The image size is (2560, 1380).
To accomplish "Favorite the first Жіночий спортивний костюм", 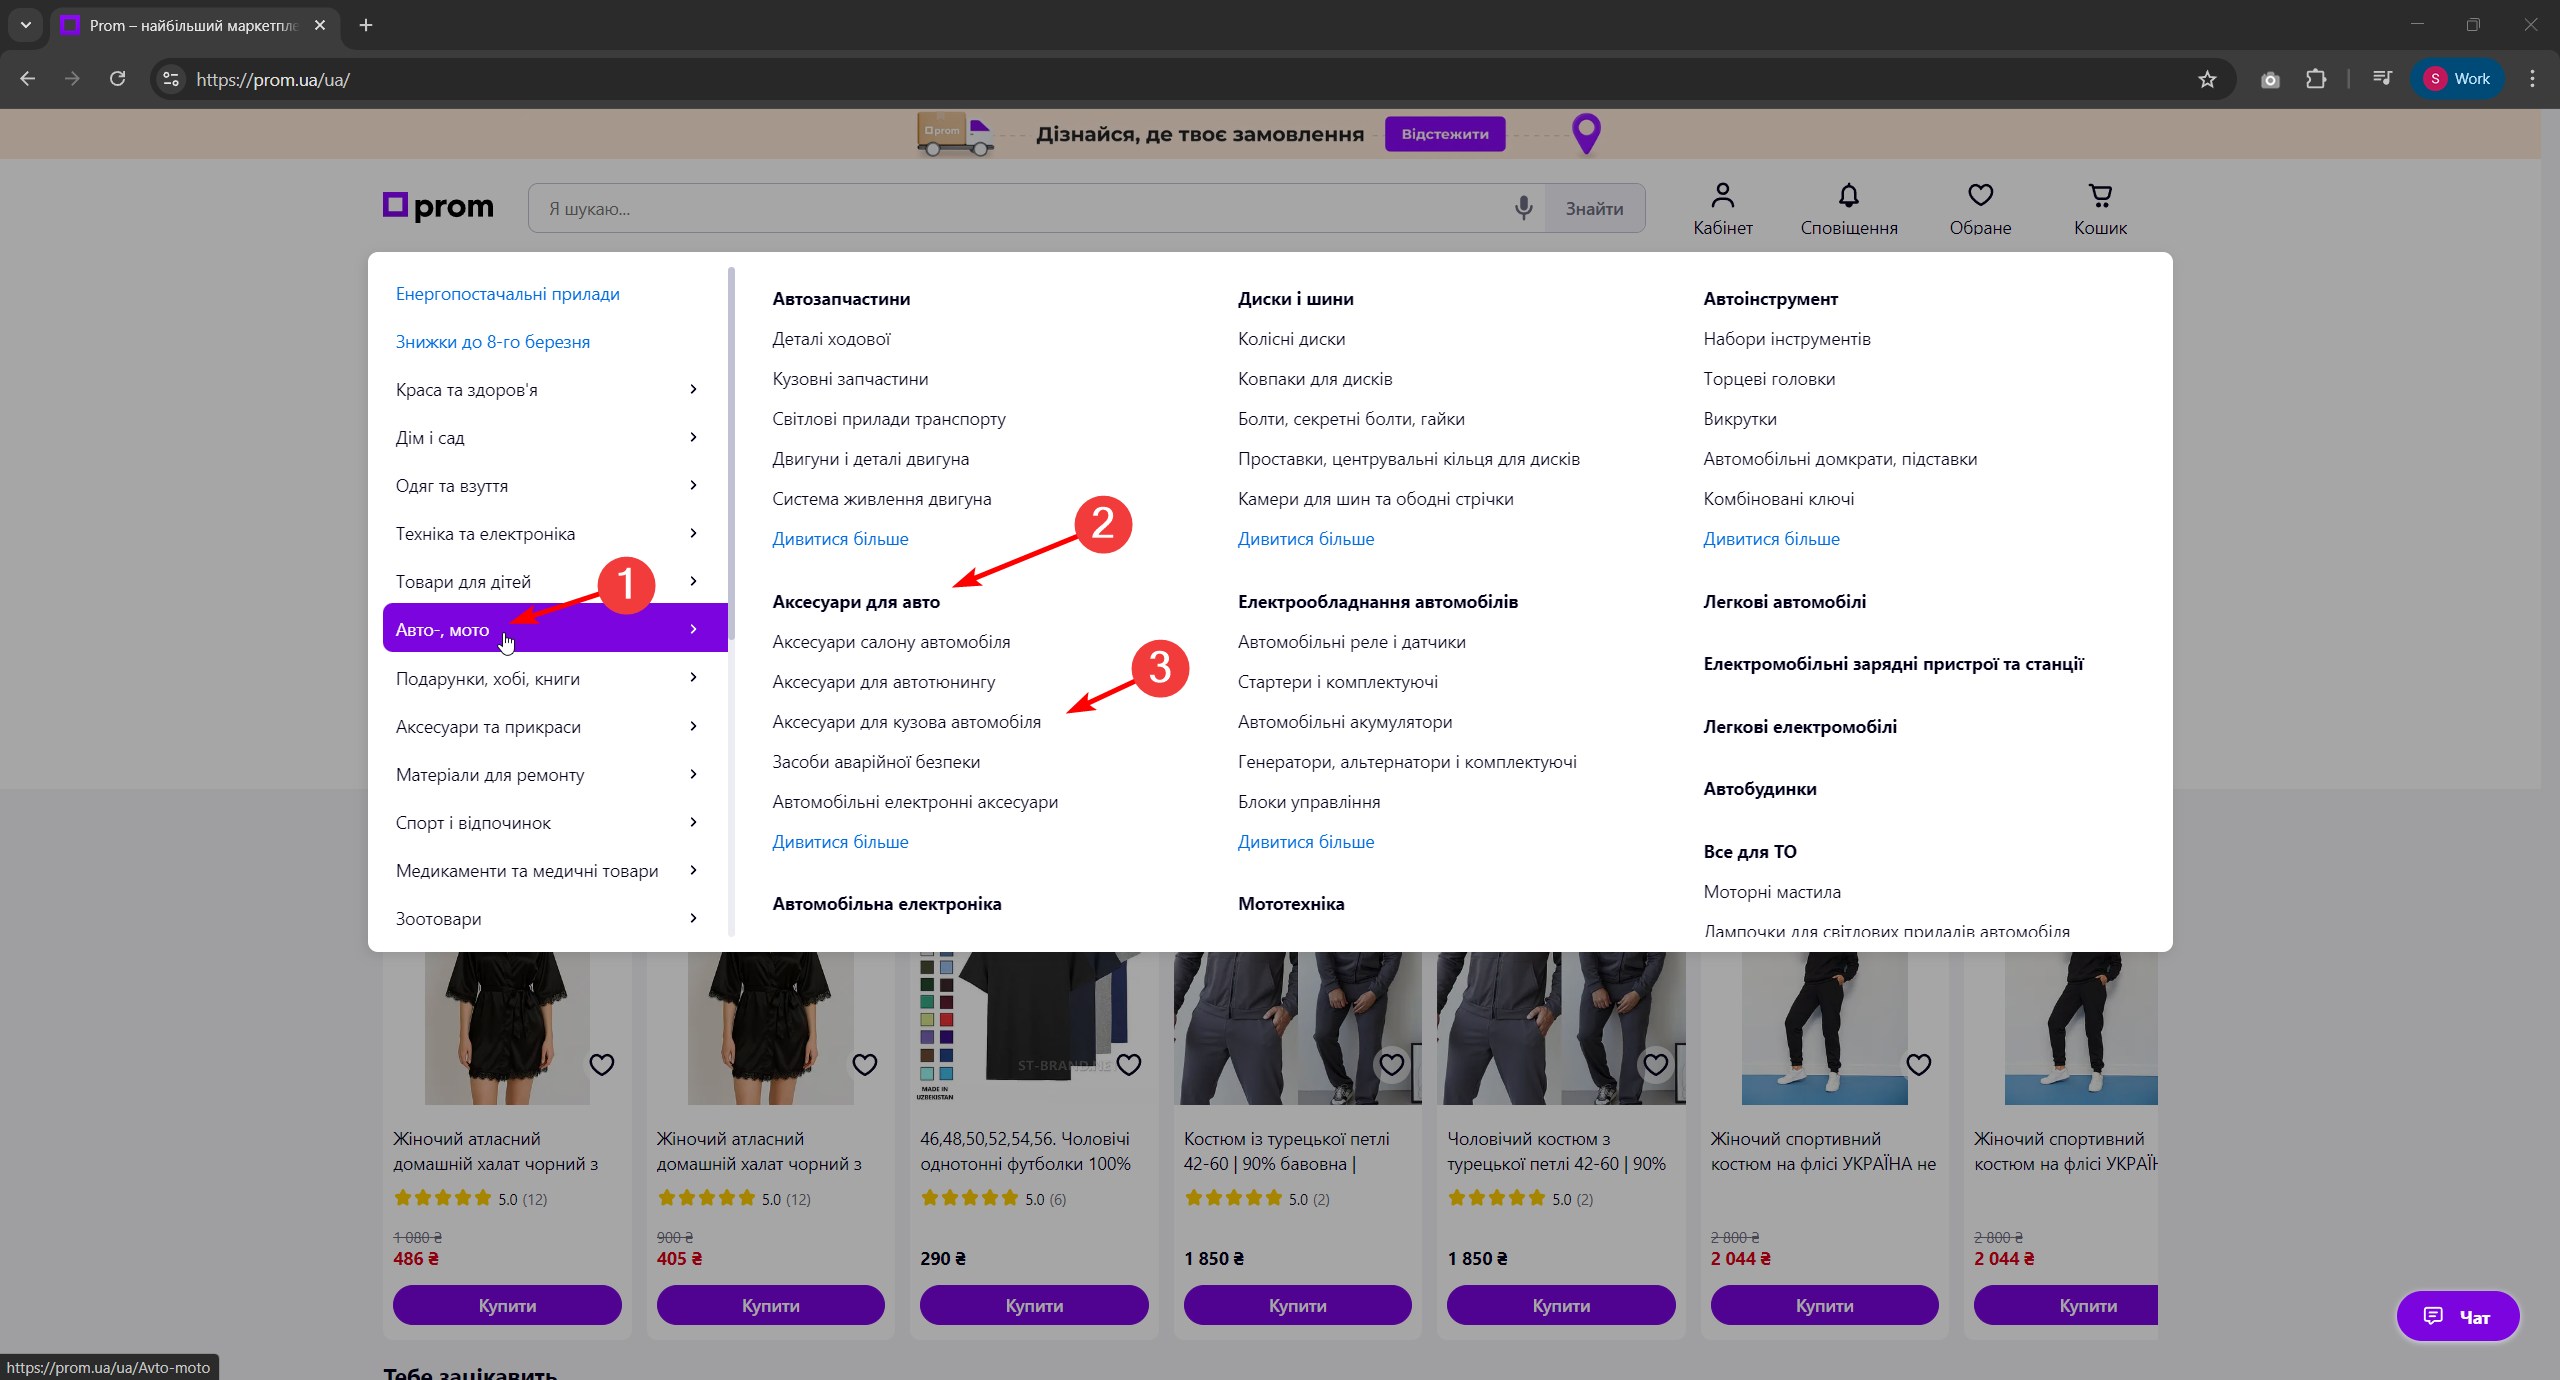I will [x=1918, y=1065].
